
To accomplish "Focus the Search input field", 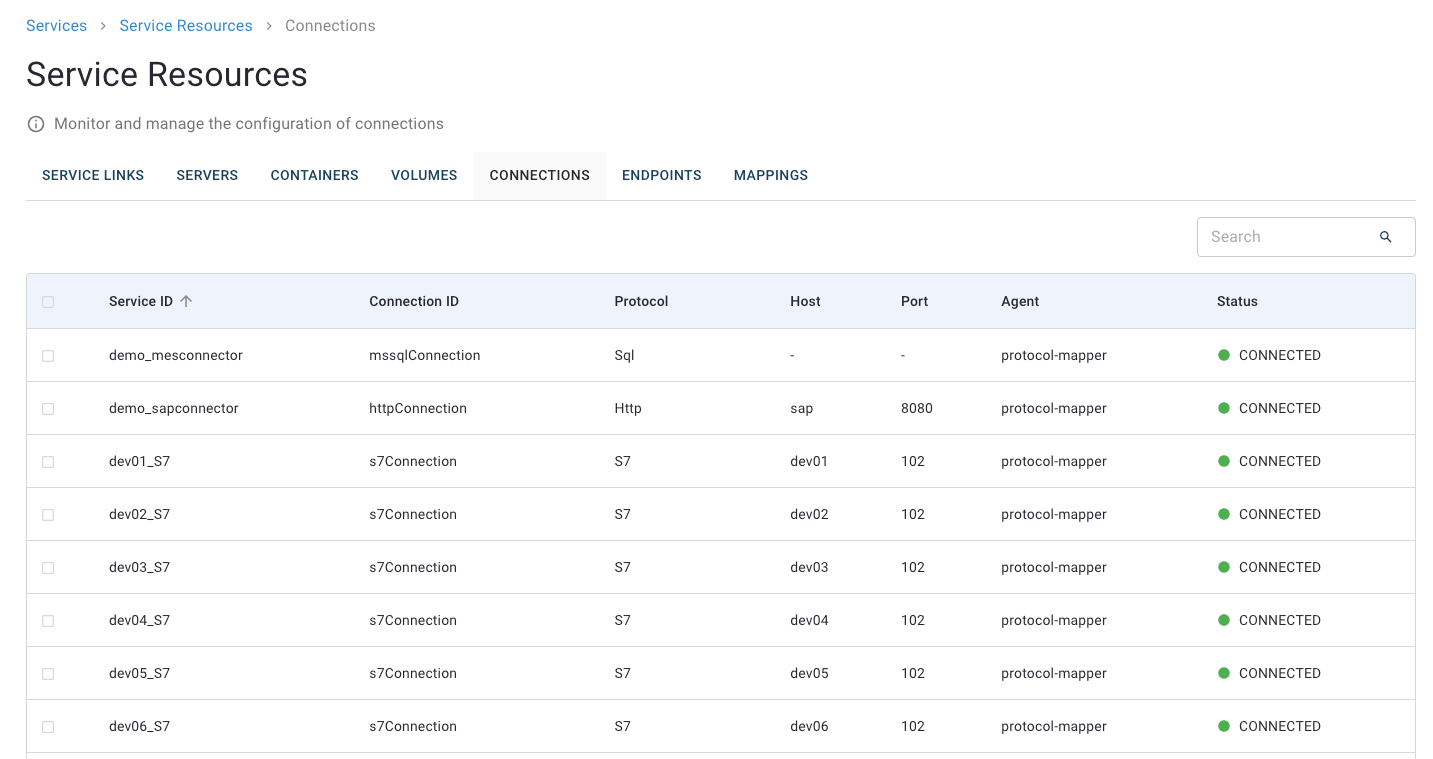I will click(1285, 237).
